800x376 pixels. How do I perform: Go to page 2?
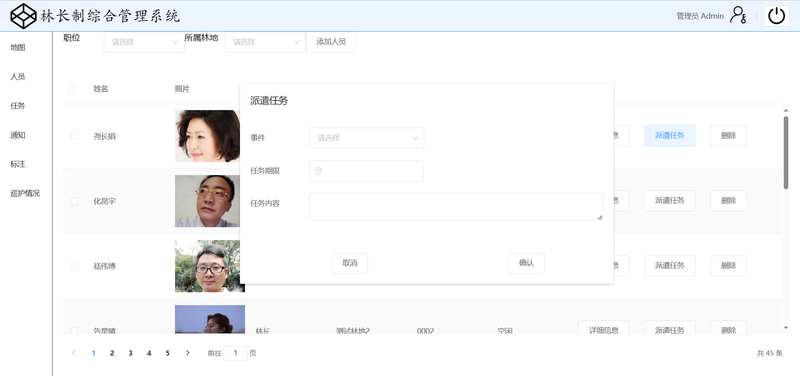pyautogui.click(x=112, y=353)
